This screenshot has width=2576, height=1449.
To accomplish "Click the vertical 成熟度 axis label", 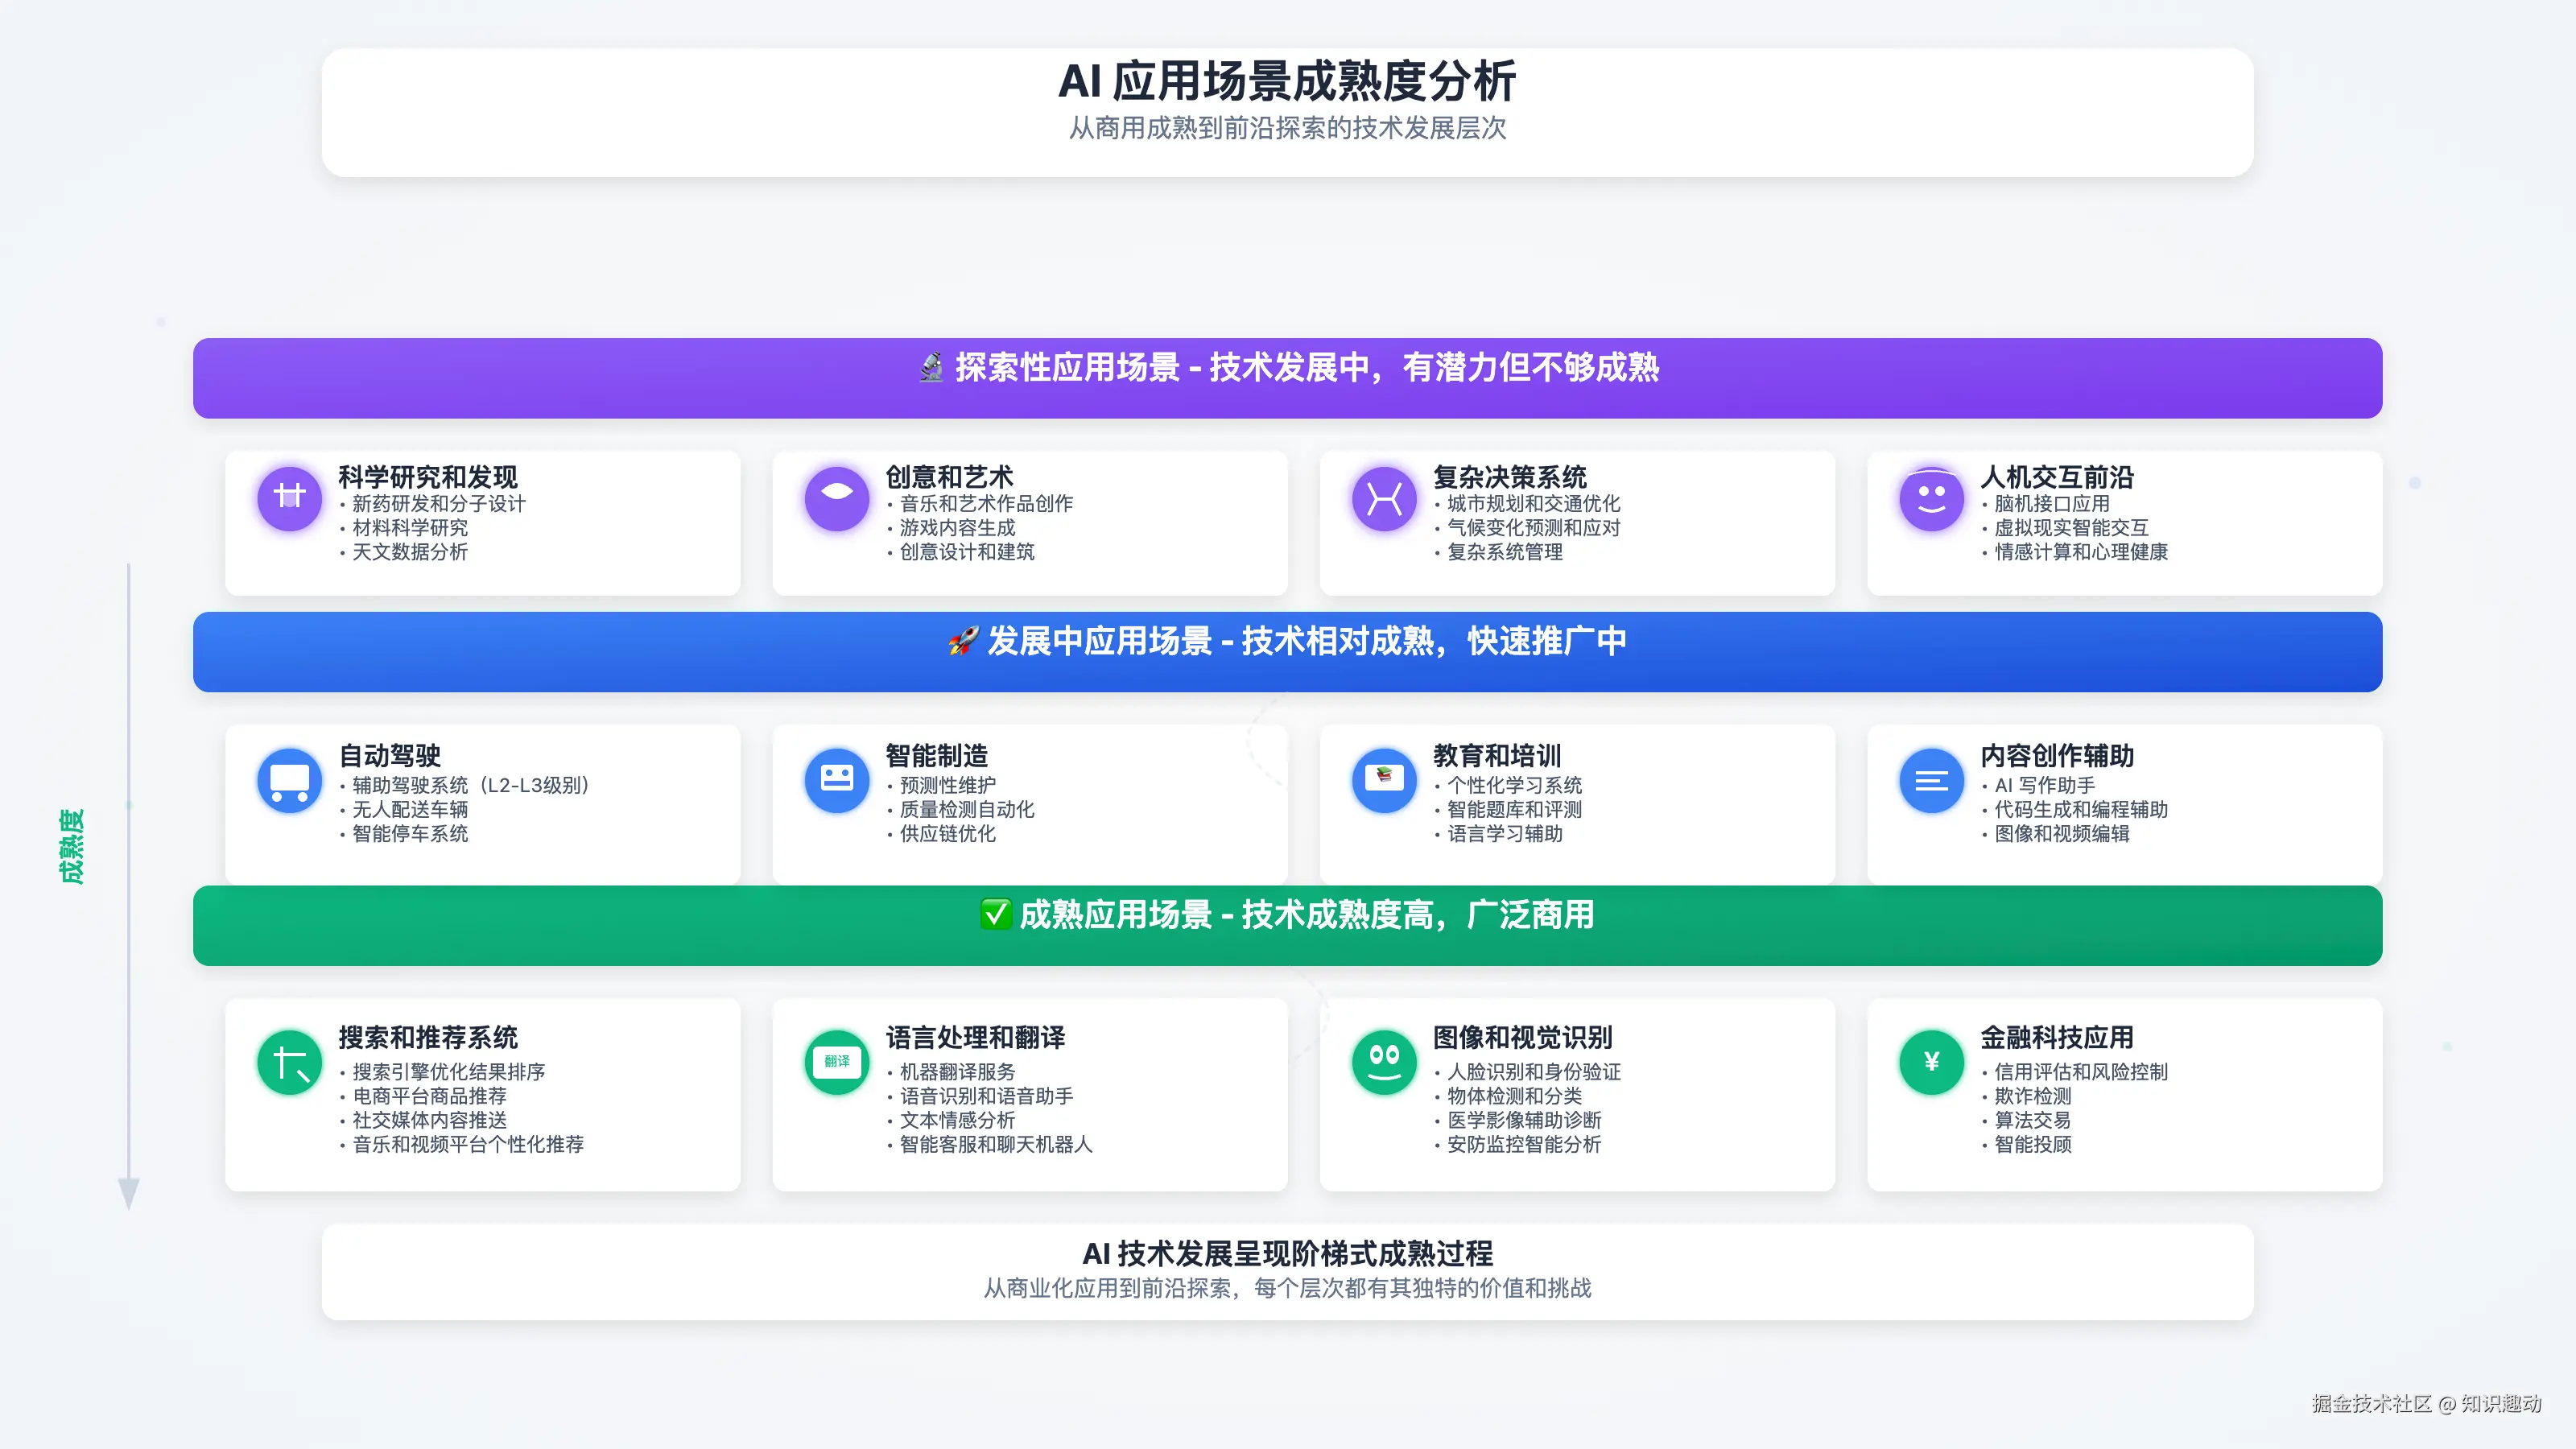I will [x=72, y=846].
